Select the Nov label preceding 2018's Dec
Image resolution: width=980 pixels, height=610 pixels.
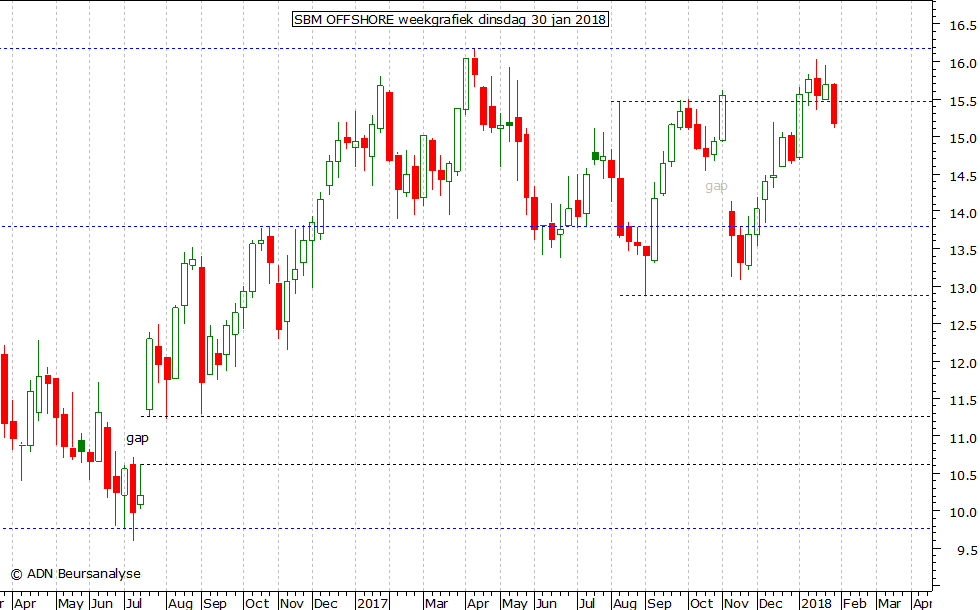736,603
